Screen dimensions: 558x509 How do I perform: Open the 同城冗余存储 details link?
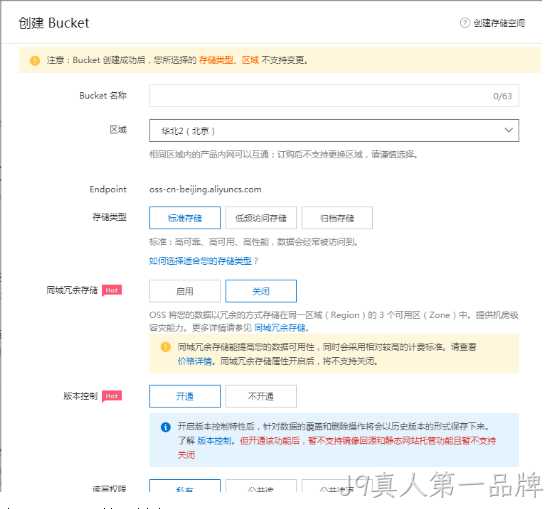click(280, 328)
